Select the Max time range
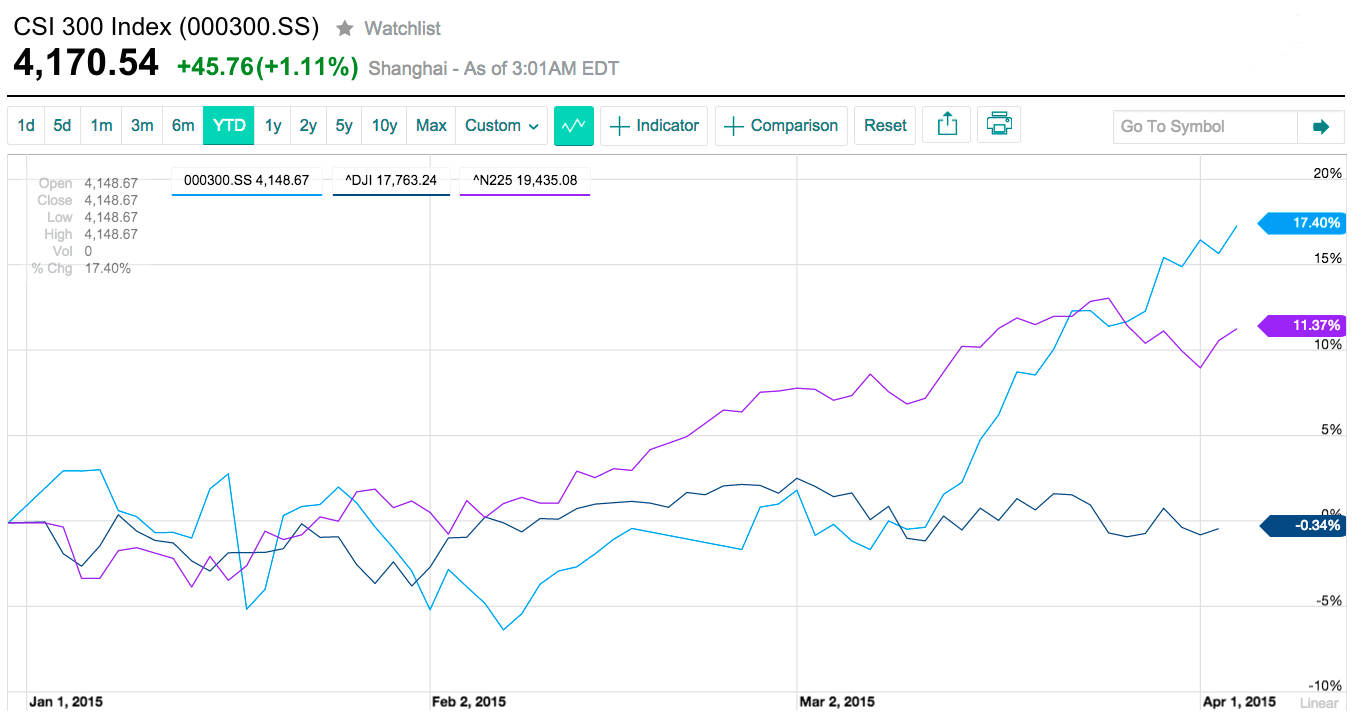1369x725 pixels. coord(431,126)
